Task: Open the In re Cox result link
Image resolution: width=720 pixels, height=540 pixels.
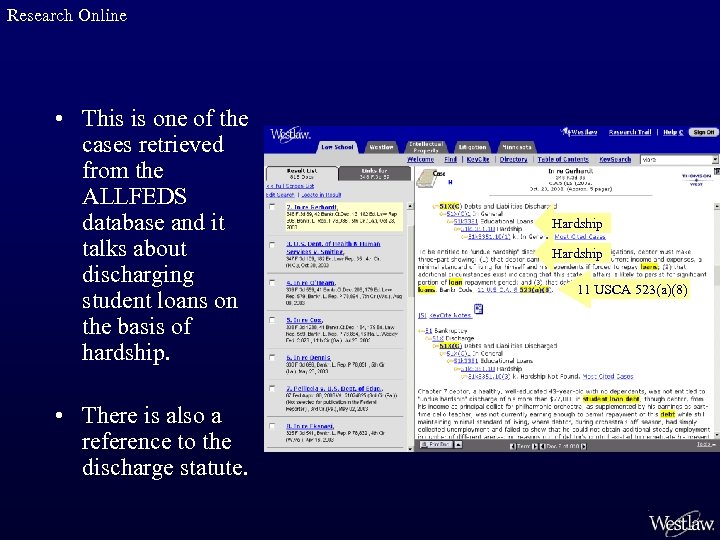Action: click(304, 320)
